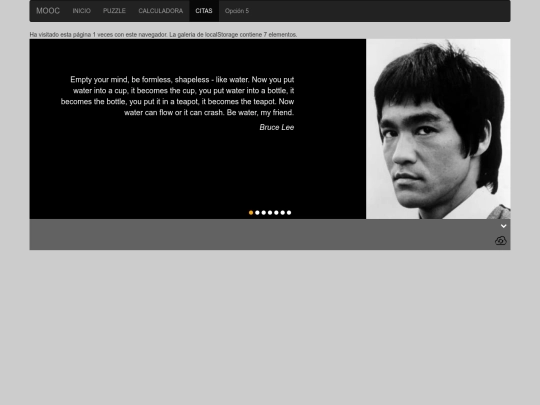Select the CITAS tab

click(204, 11)
